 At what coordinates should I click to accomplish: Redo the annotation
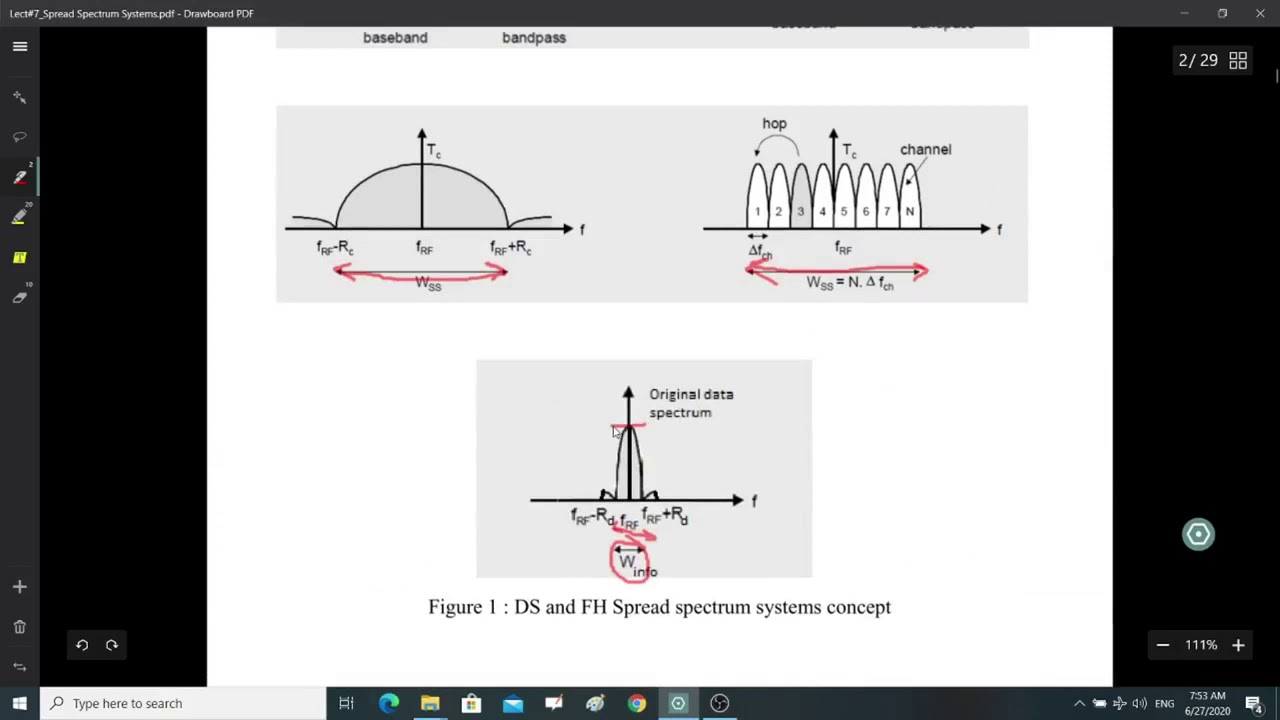point(112,645)
